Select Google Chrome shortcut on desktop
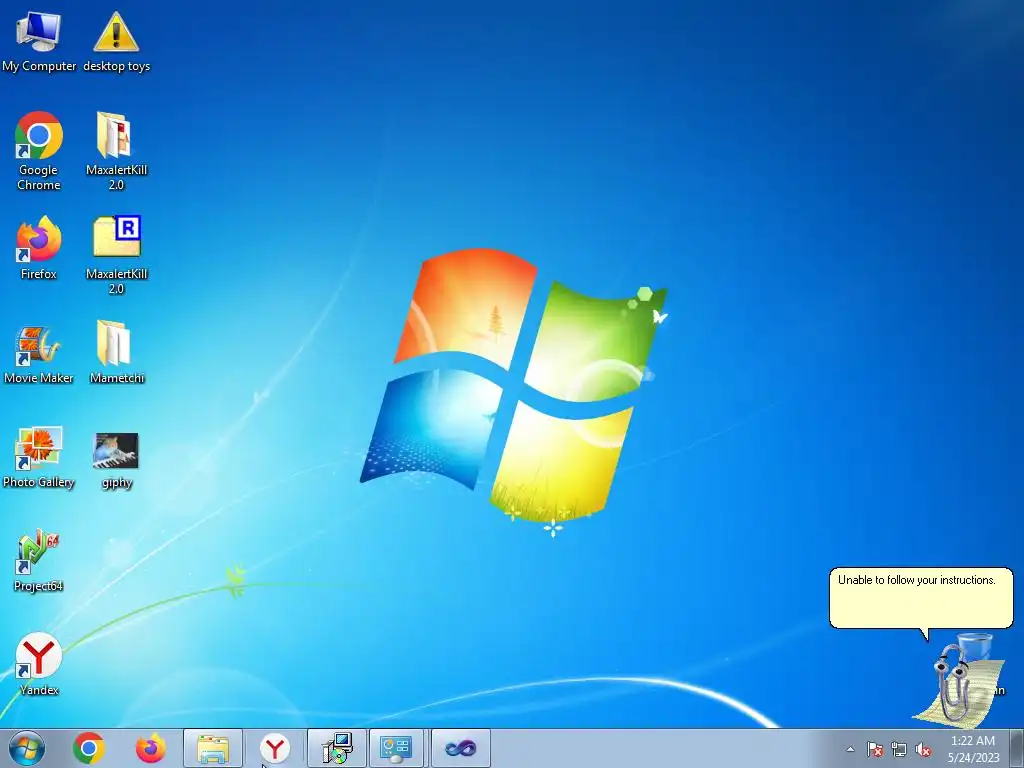This screenshot has height=768, width=1024. pos(39,151)
